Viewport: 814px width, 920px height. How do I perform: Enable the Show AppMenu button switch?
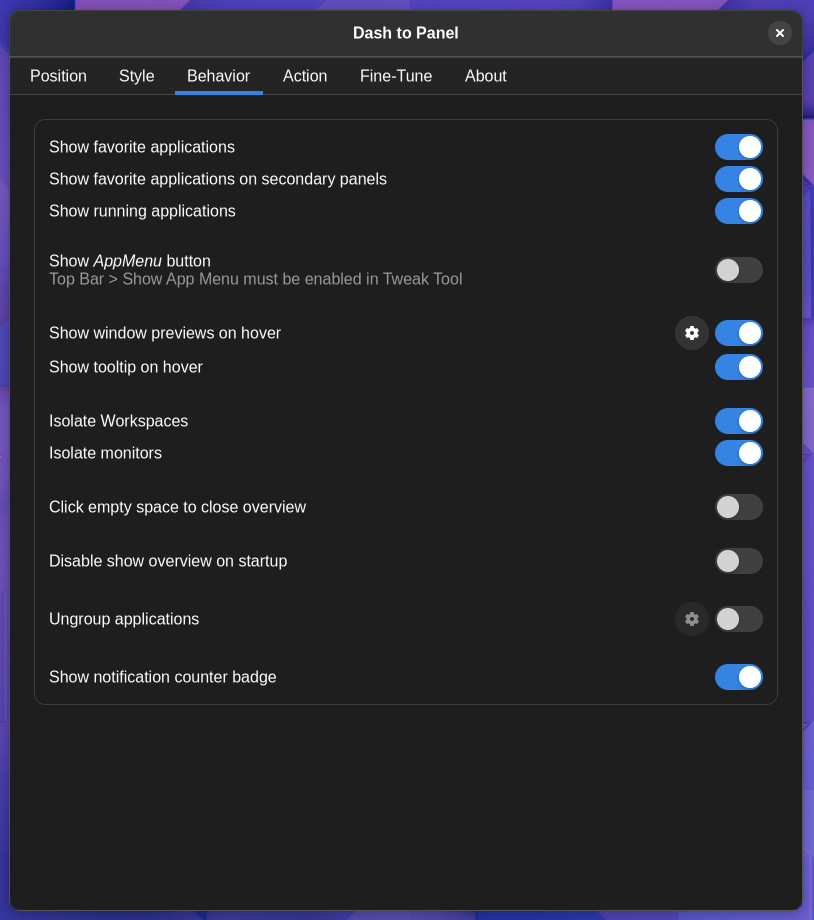(738, 270)
